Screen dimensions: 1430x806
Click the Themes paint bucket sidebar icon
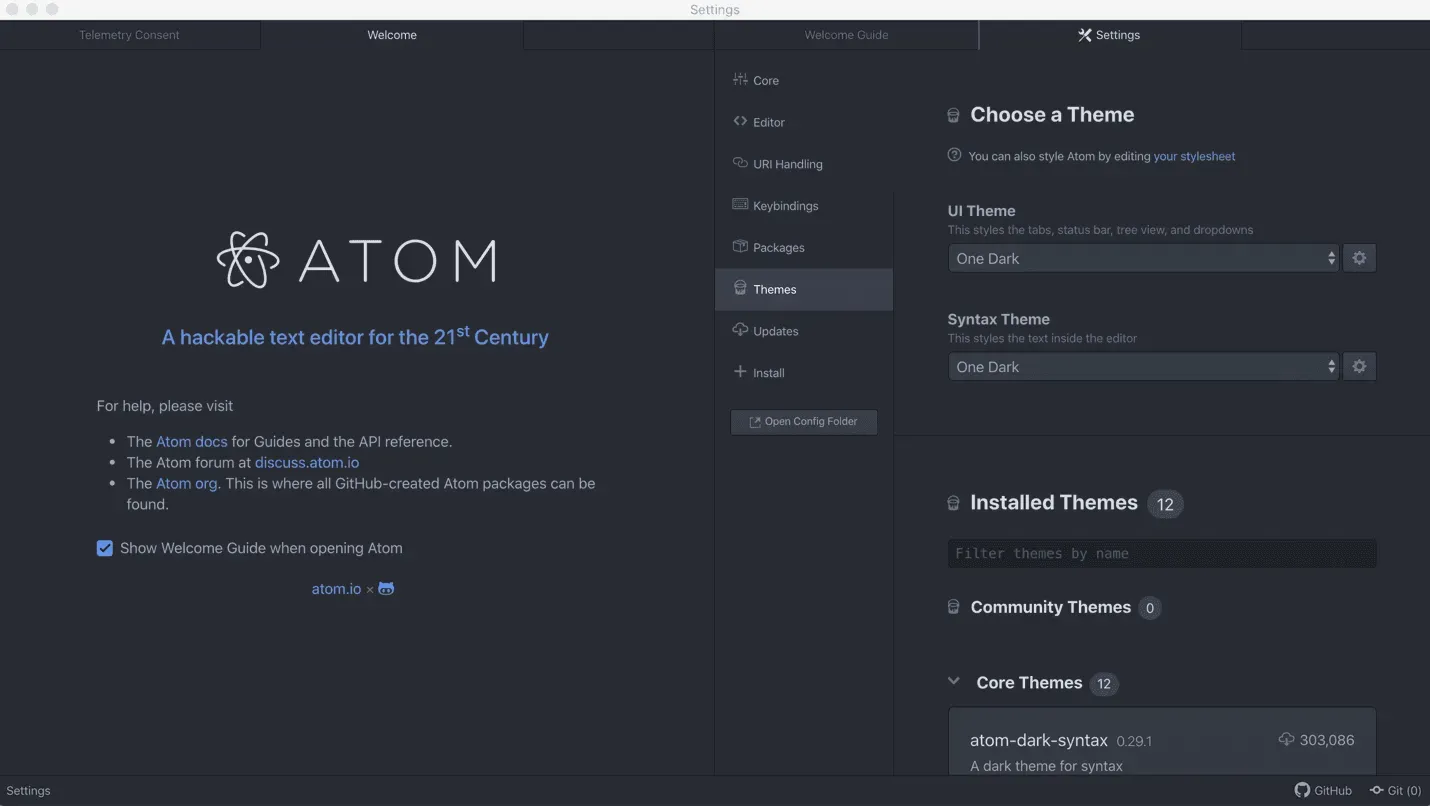[740, 288]
